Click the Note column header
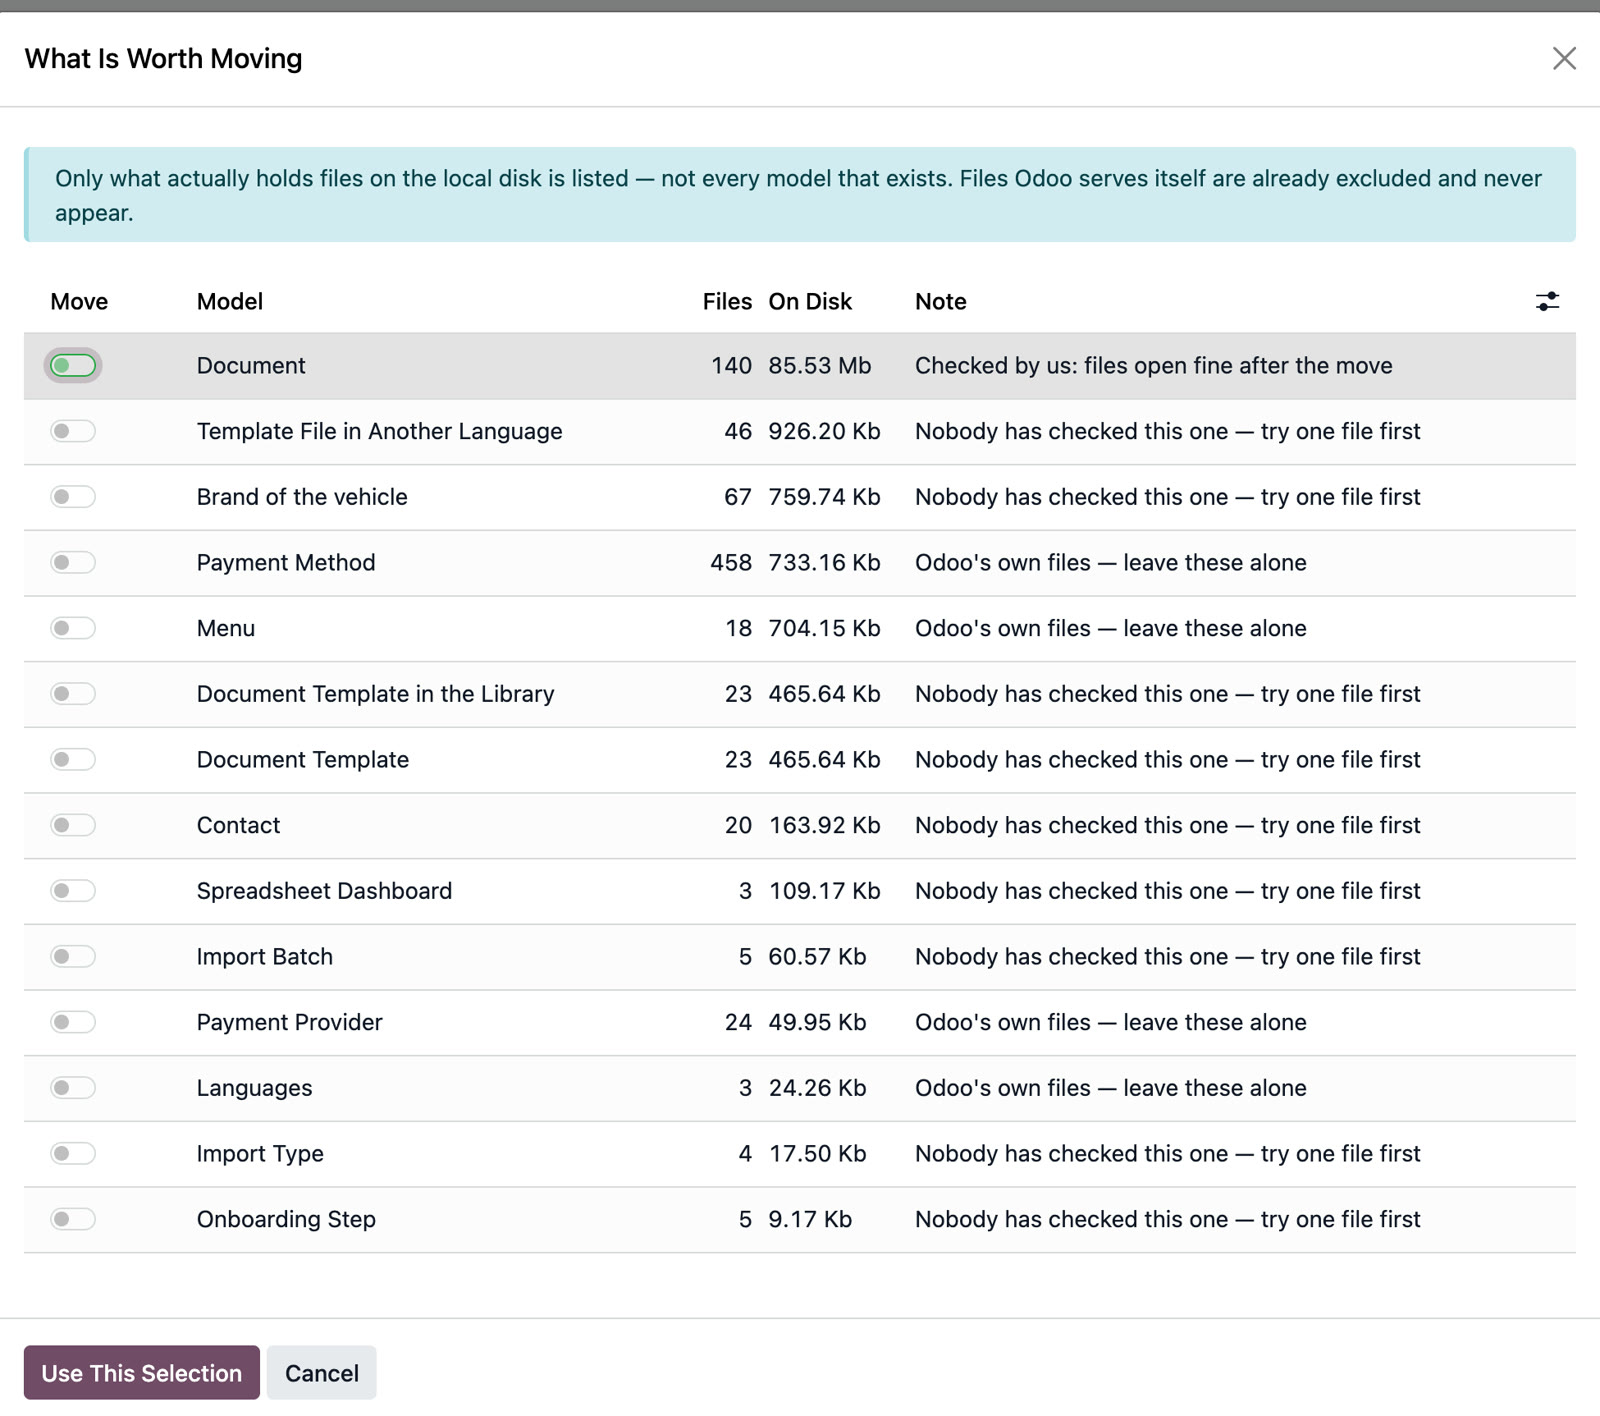1600x1416 pixels. [x=941, y=302]
